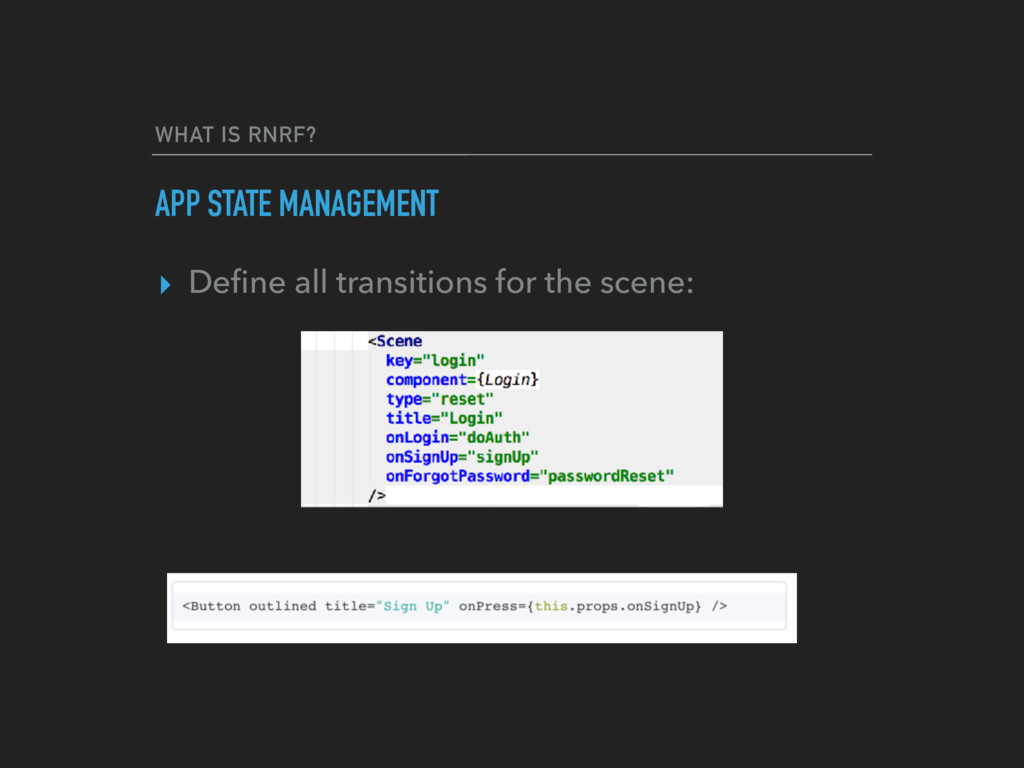
Task: Click the onForgotPassword="passwordReset" code line
Action: 530,476
